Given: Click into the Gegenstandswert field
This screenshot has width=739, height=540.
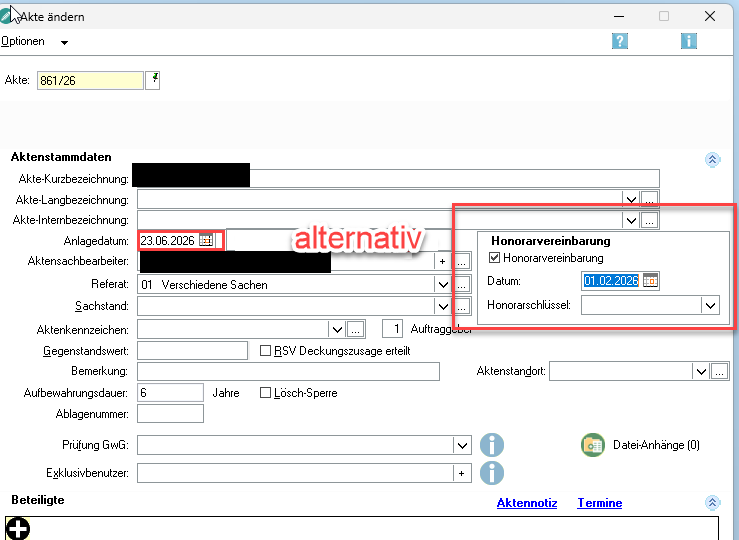Looking at the screenshot, I should coord(192,351).
